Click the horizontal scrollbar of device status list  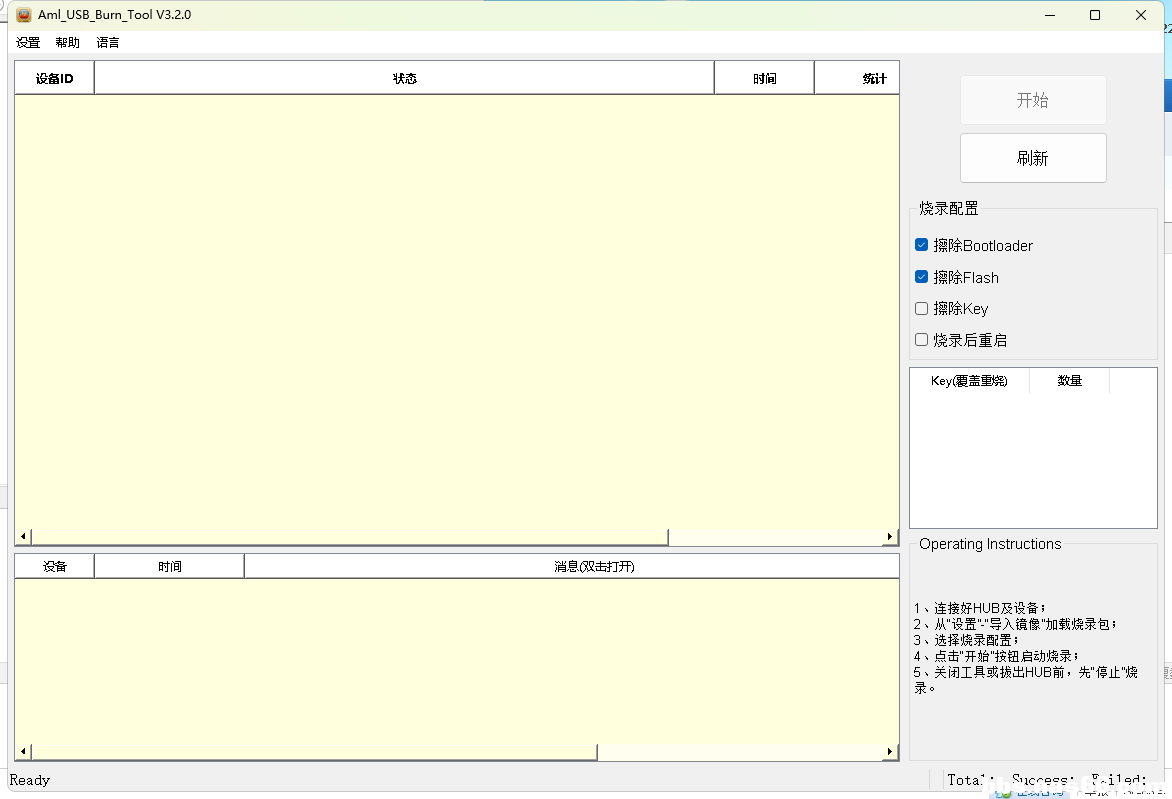[350, 537]
